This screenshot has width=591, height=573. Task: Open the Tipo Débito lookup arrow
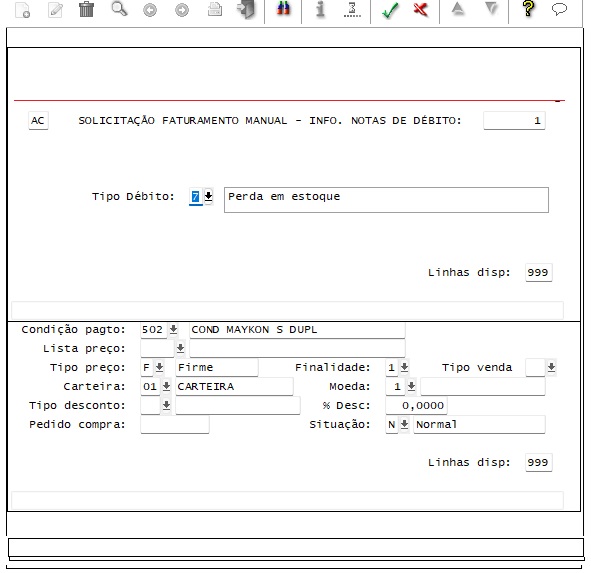pyautogui.click(x=208, y=196)
